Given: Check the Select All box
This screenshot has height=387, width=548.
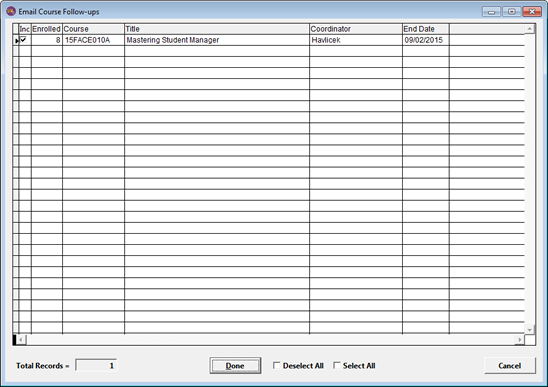Looking at the screenshot, I should tap(337, 365).
